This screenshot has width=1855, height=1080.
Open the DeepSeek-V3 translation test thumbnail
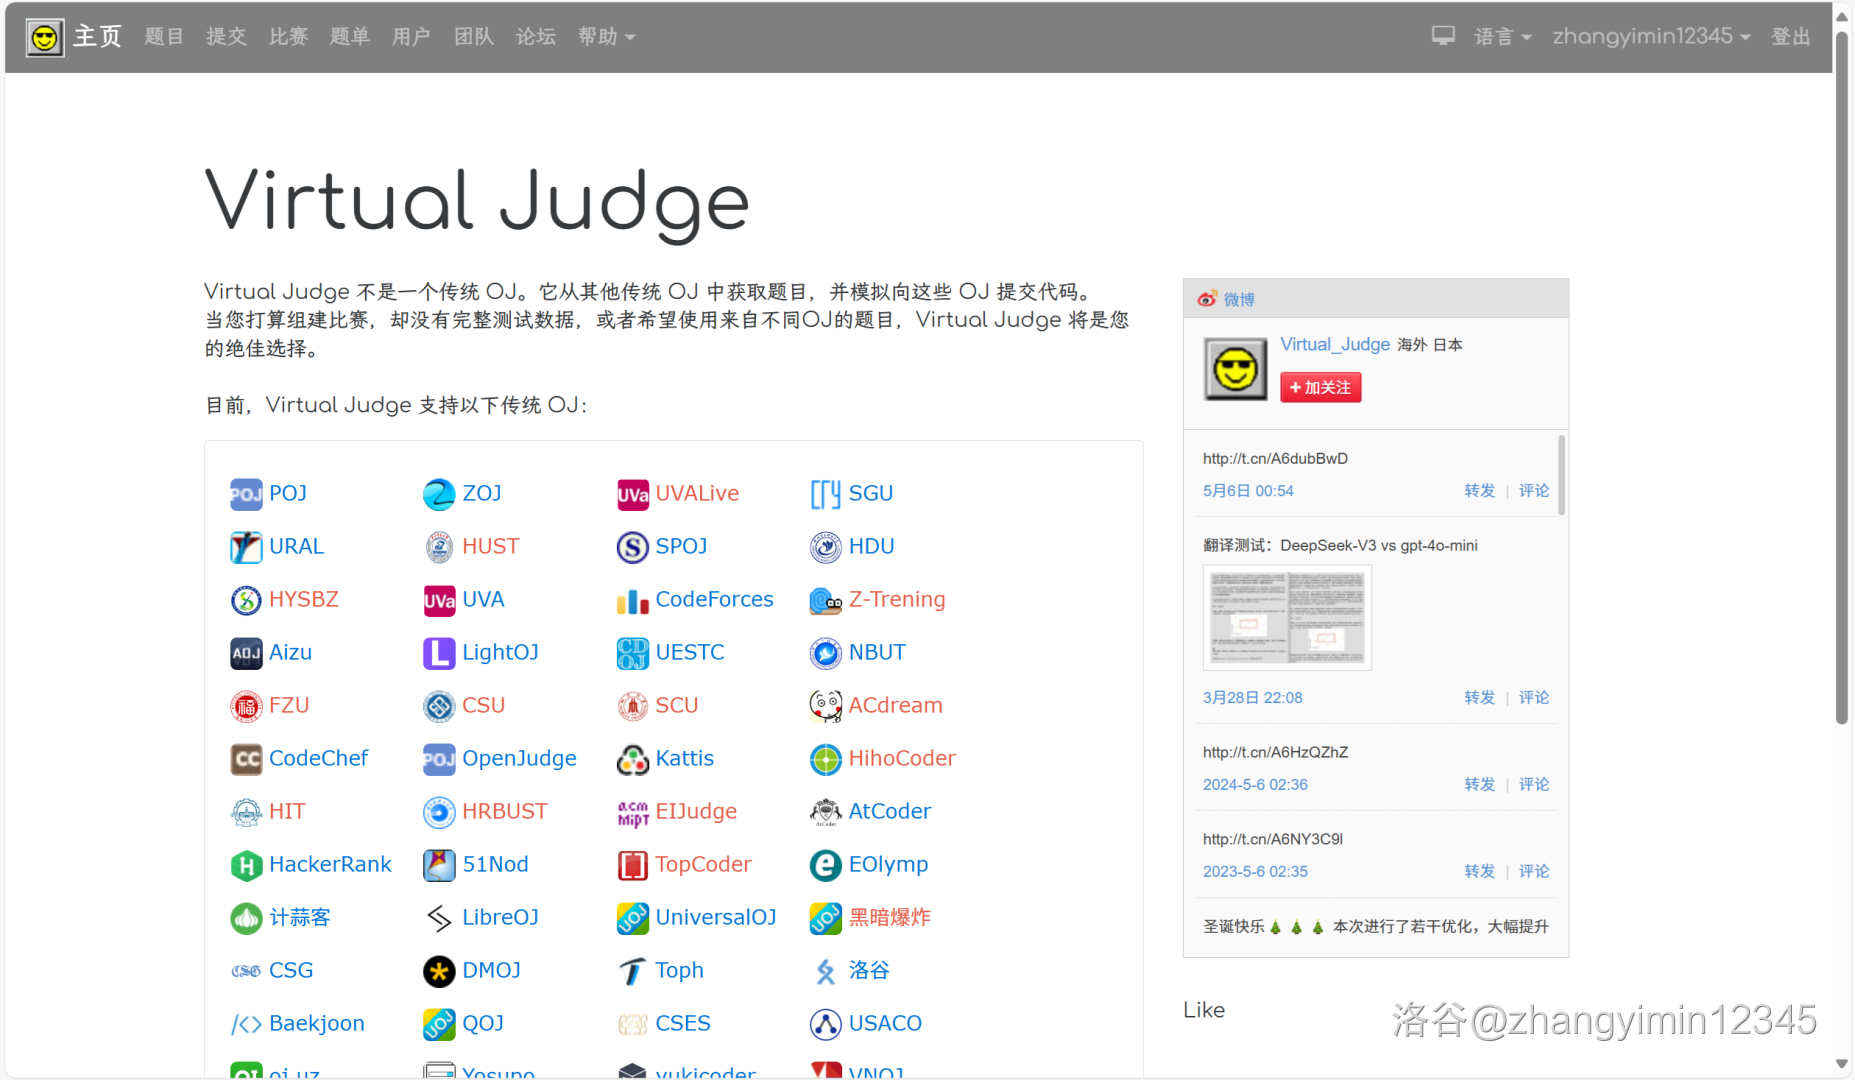click(1287, 617)
